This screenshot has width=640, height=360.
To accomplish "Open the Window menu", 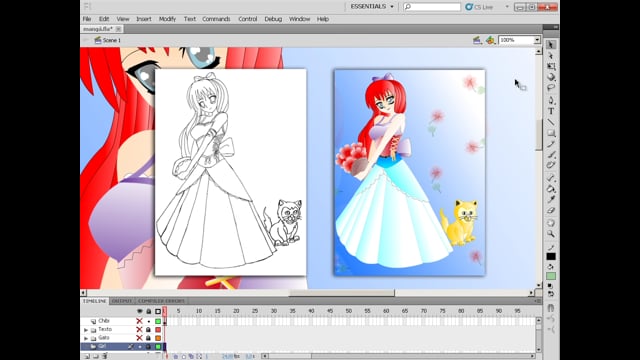I will [300, 19].
